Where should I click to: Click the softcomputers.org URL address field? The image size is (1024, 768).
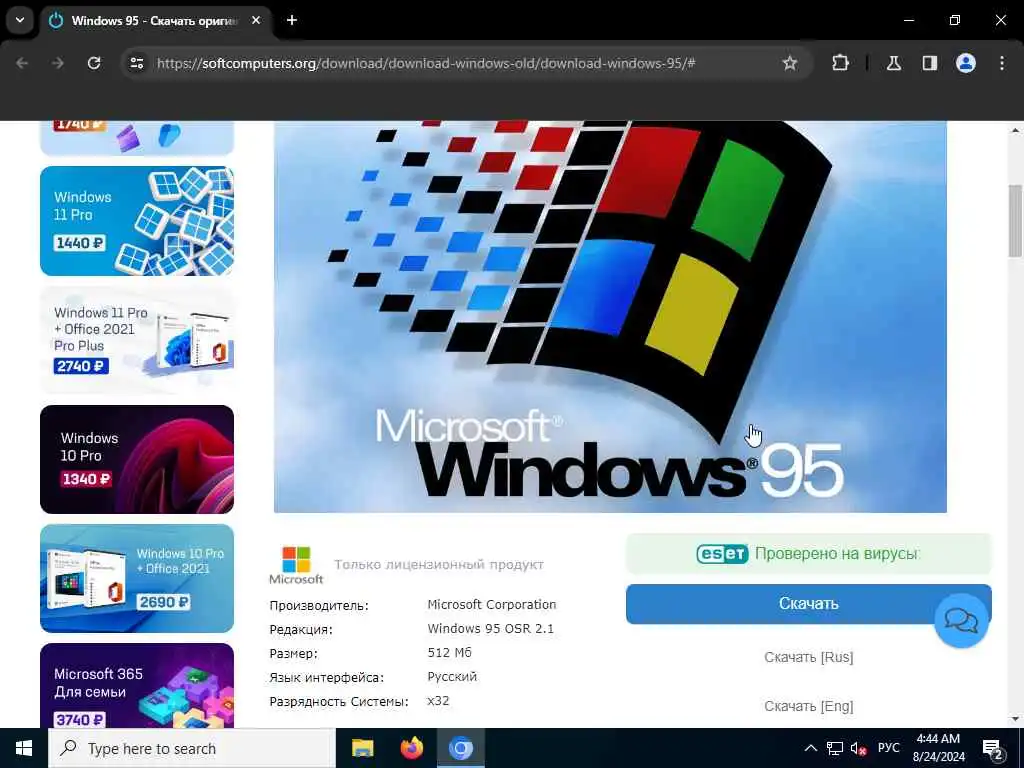click(426, 63)
